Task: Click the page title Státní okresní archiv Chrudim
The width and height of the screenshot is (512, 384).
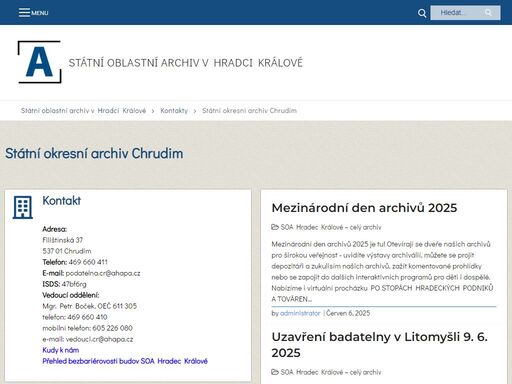Action: [x=94, y=154]
